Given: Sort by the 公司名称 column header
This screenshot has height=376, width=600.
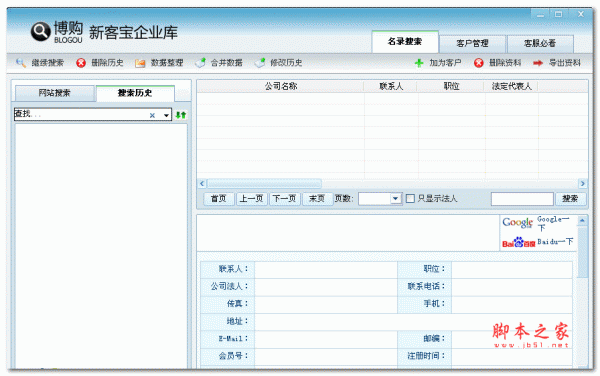Looking at the screenshot, I should [280, 86].
